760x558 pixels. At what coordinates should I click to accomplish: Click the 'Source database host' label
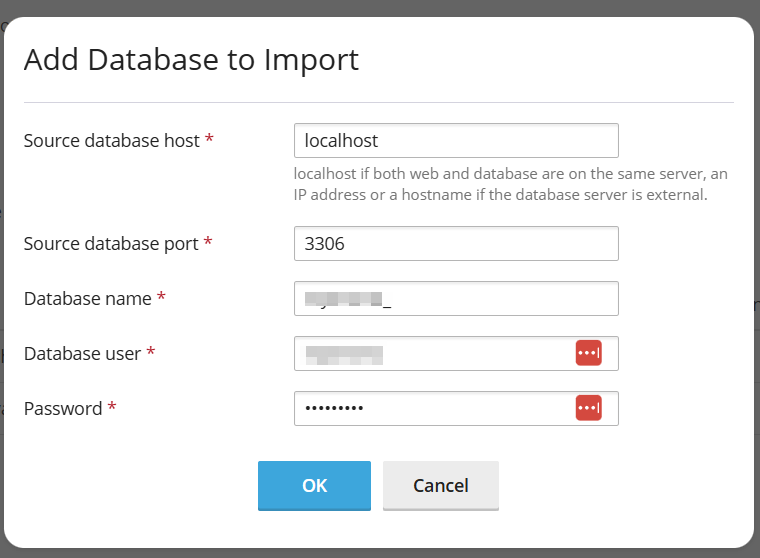tap(111, 141)
